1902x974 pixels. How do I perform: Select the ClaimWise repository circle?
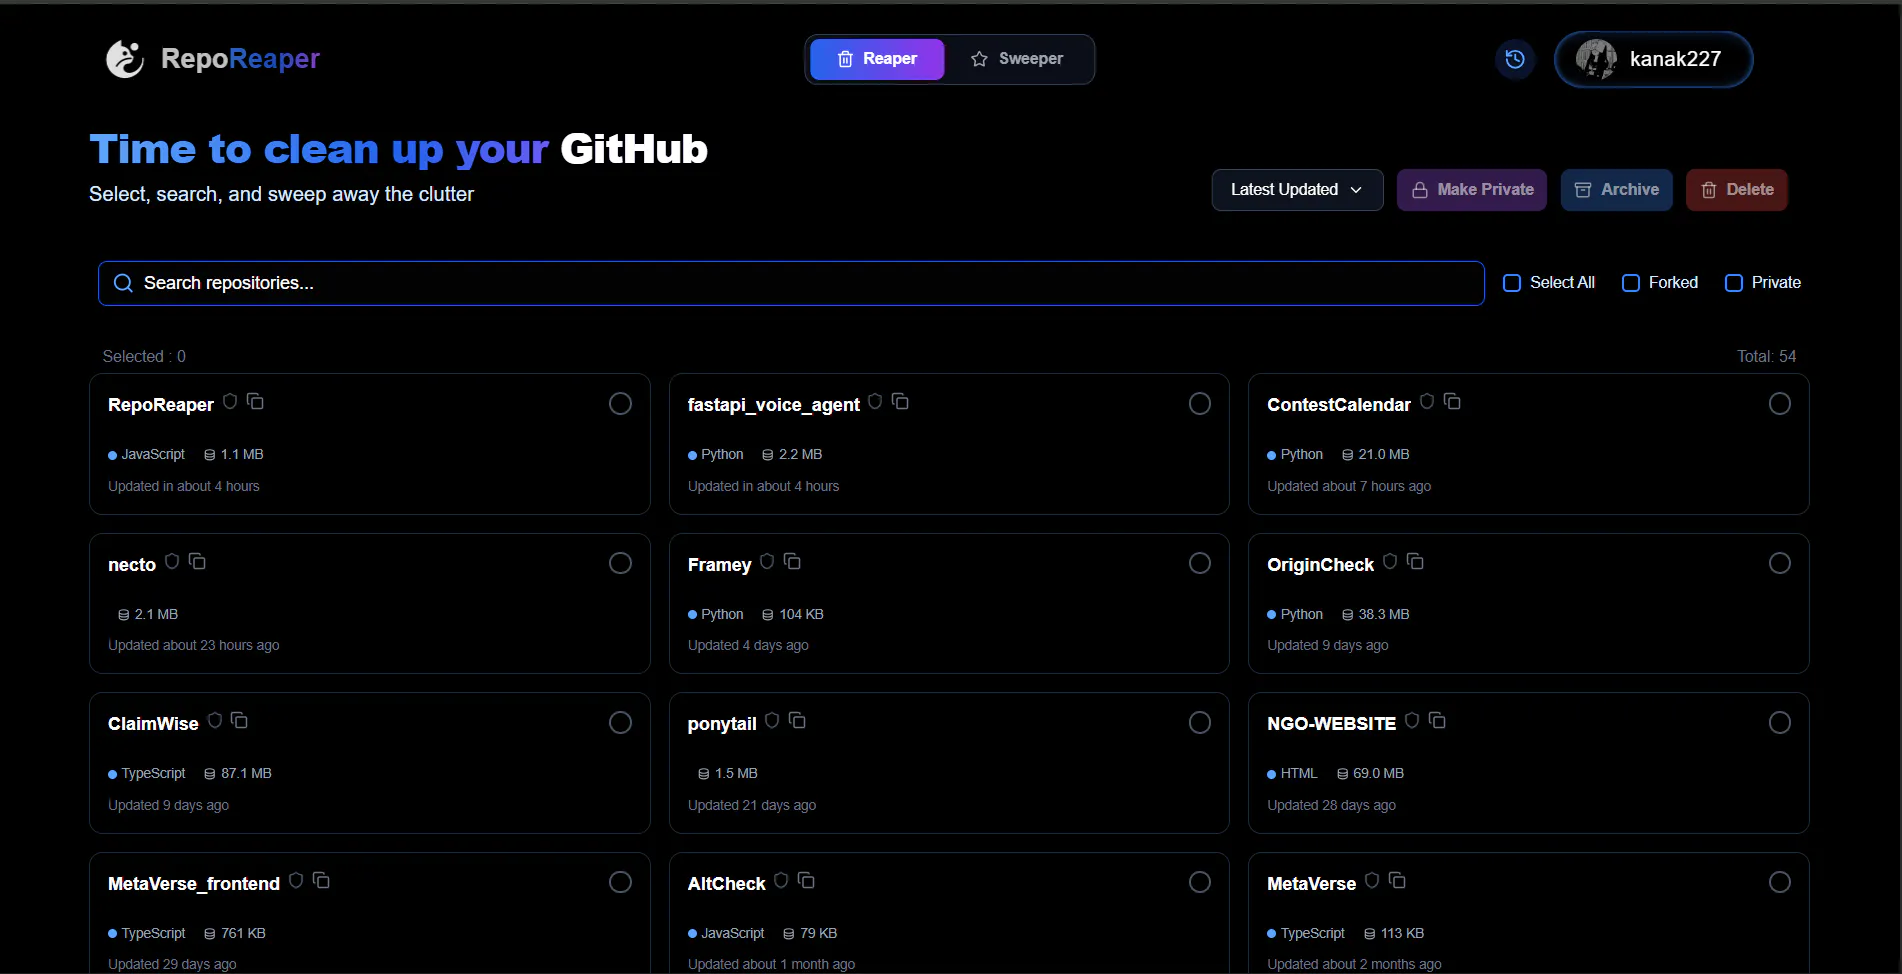coord(620,722)
